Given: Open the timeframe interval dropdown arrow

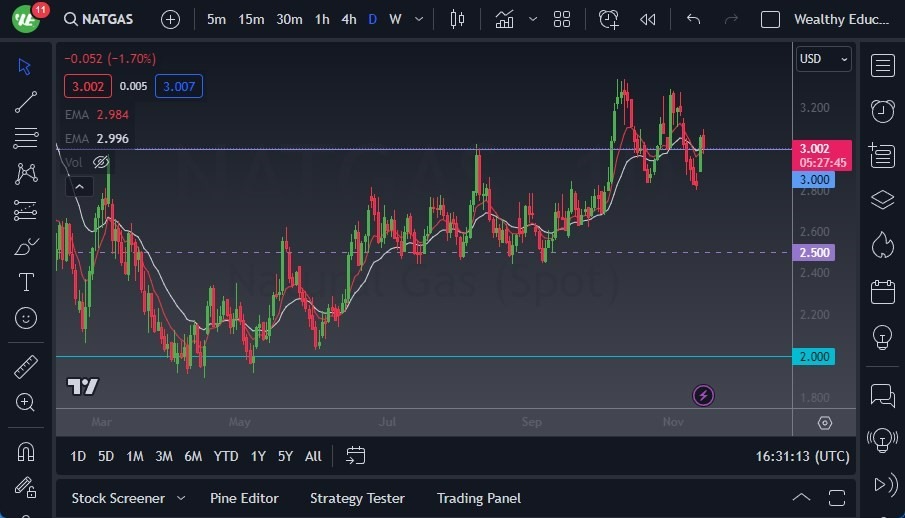Looking at the screenshot, I should pyautogui.click(x=418, y=19).
